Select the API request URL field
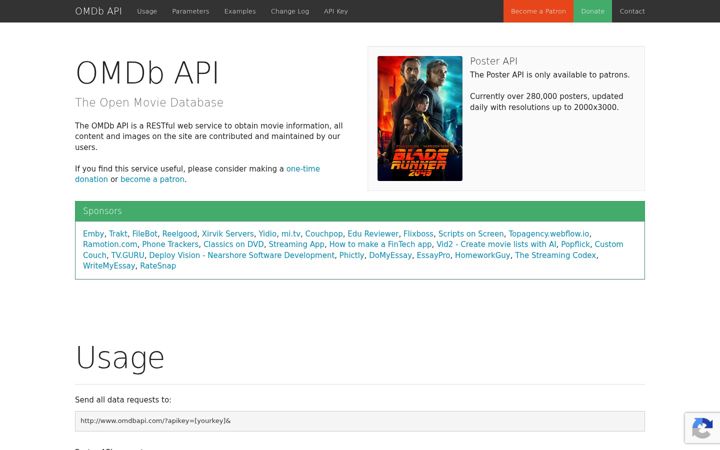 pos(360,421)
